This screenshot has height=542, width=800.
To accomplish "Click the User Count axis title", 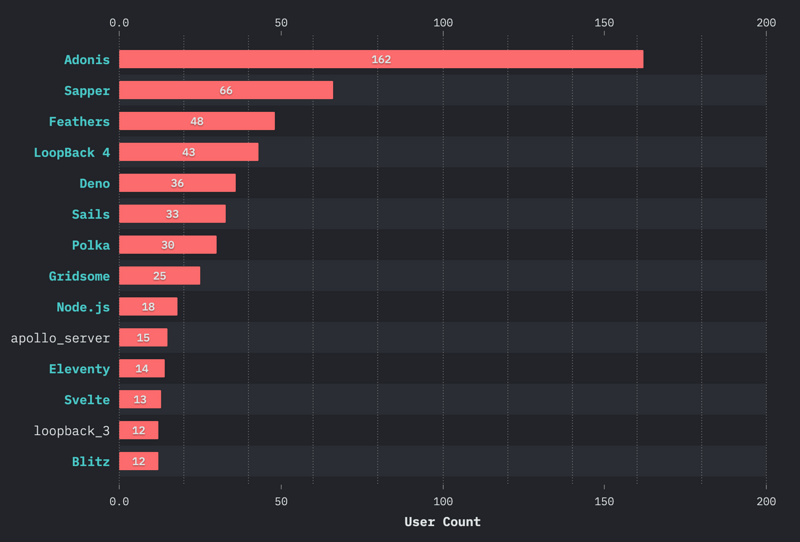I will click(442, 522).
